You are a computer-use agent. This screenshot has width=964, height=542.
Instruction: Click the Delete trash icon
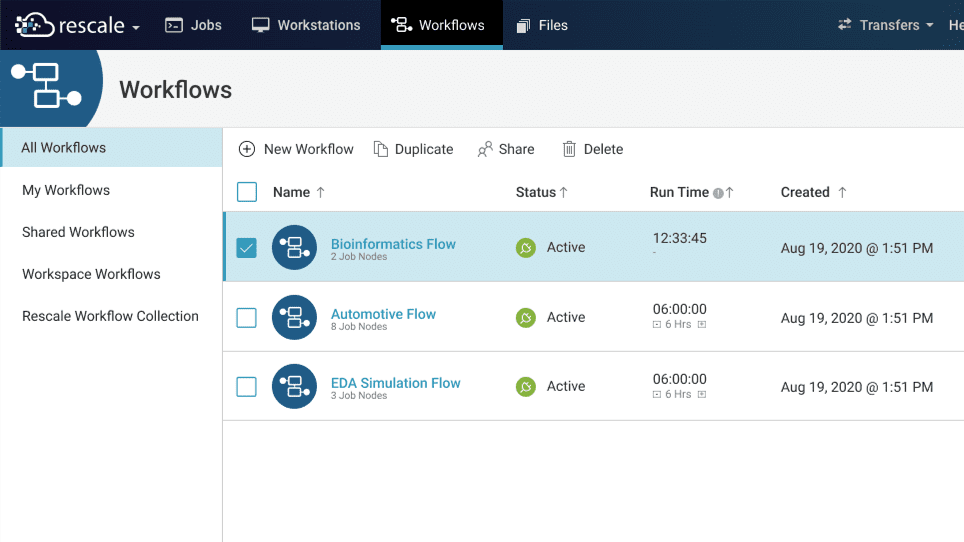tap(569, 149)
